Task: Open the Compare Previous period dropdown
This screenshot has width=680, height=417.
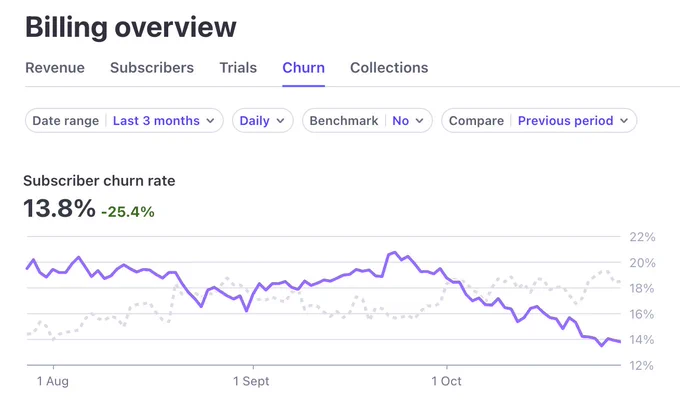Action: click(x=539, y=121)
